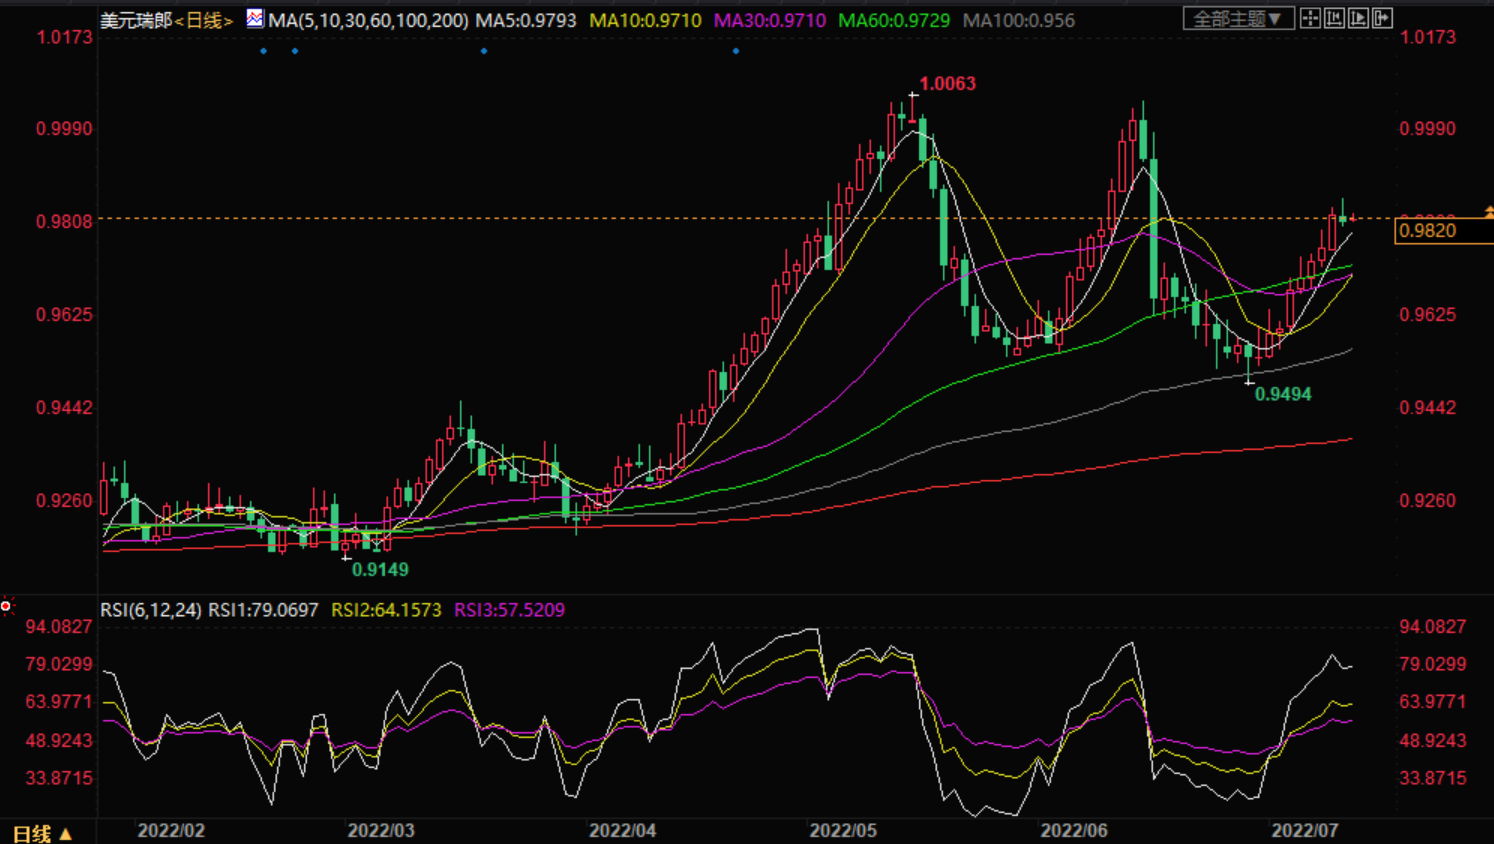This screenshot has height=844, width=1494.
Task: Click the 美元瑞郎 symbol name
Action: pyautogui.click(x=136, y=20)
